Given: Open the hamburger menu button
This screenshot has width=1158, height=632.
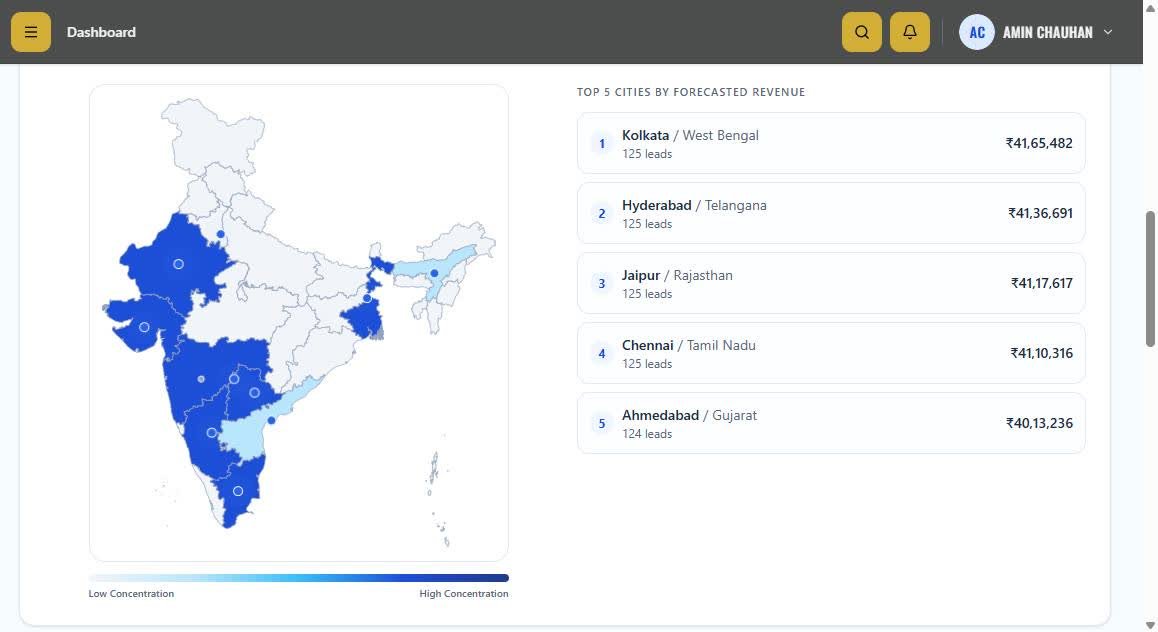Looking at the screenshot, I should (x=30, y=32).
